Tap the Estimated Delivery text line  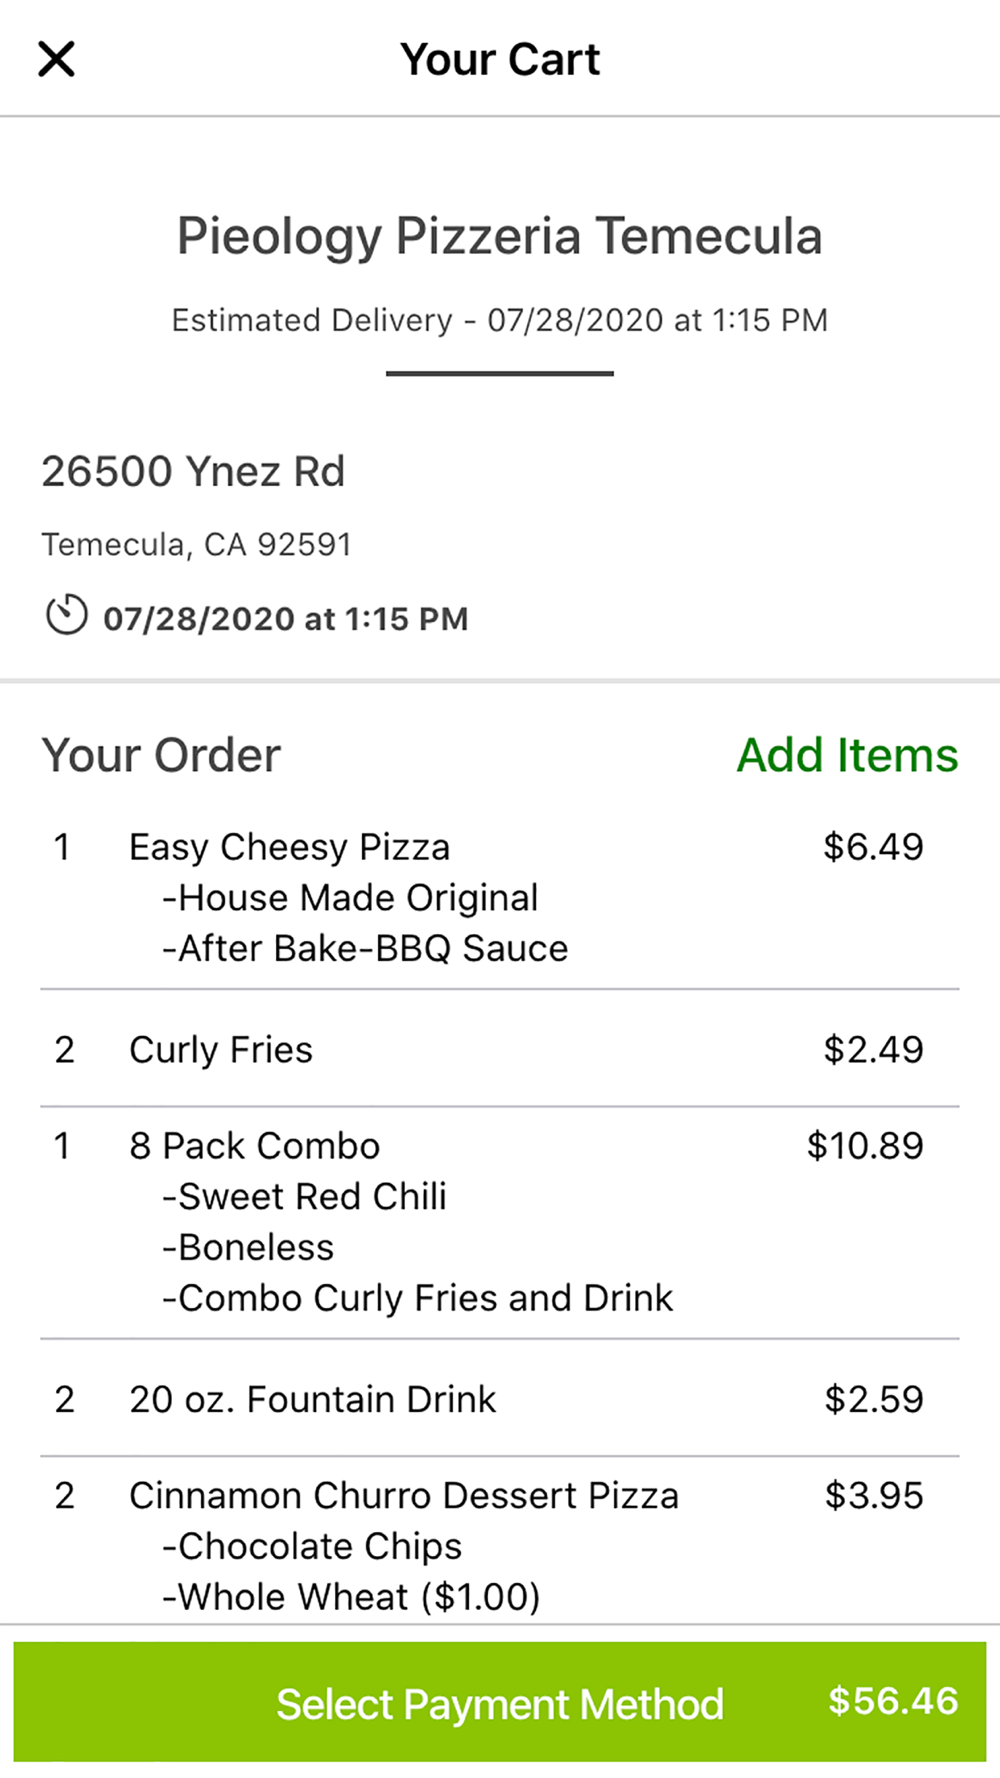point(500,320)
